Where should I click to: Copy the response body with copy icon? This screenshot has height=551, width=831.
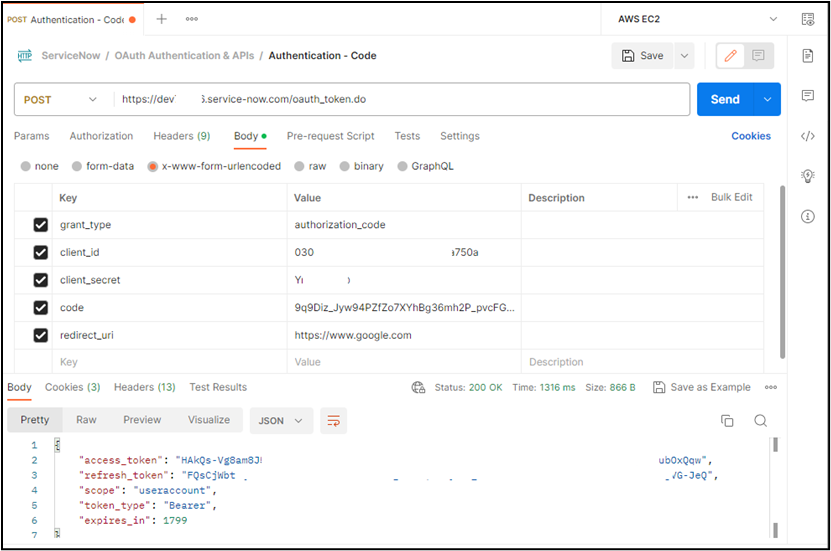tap(727, 421)
